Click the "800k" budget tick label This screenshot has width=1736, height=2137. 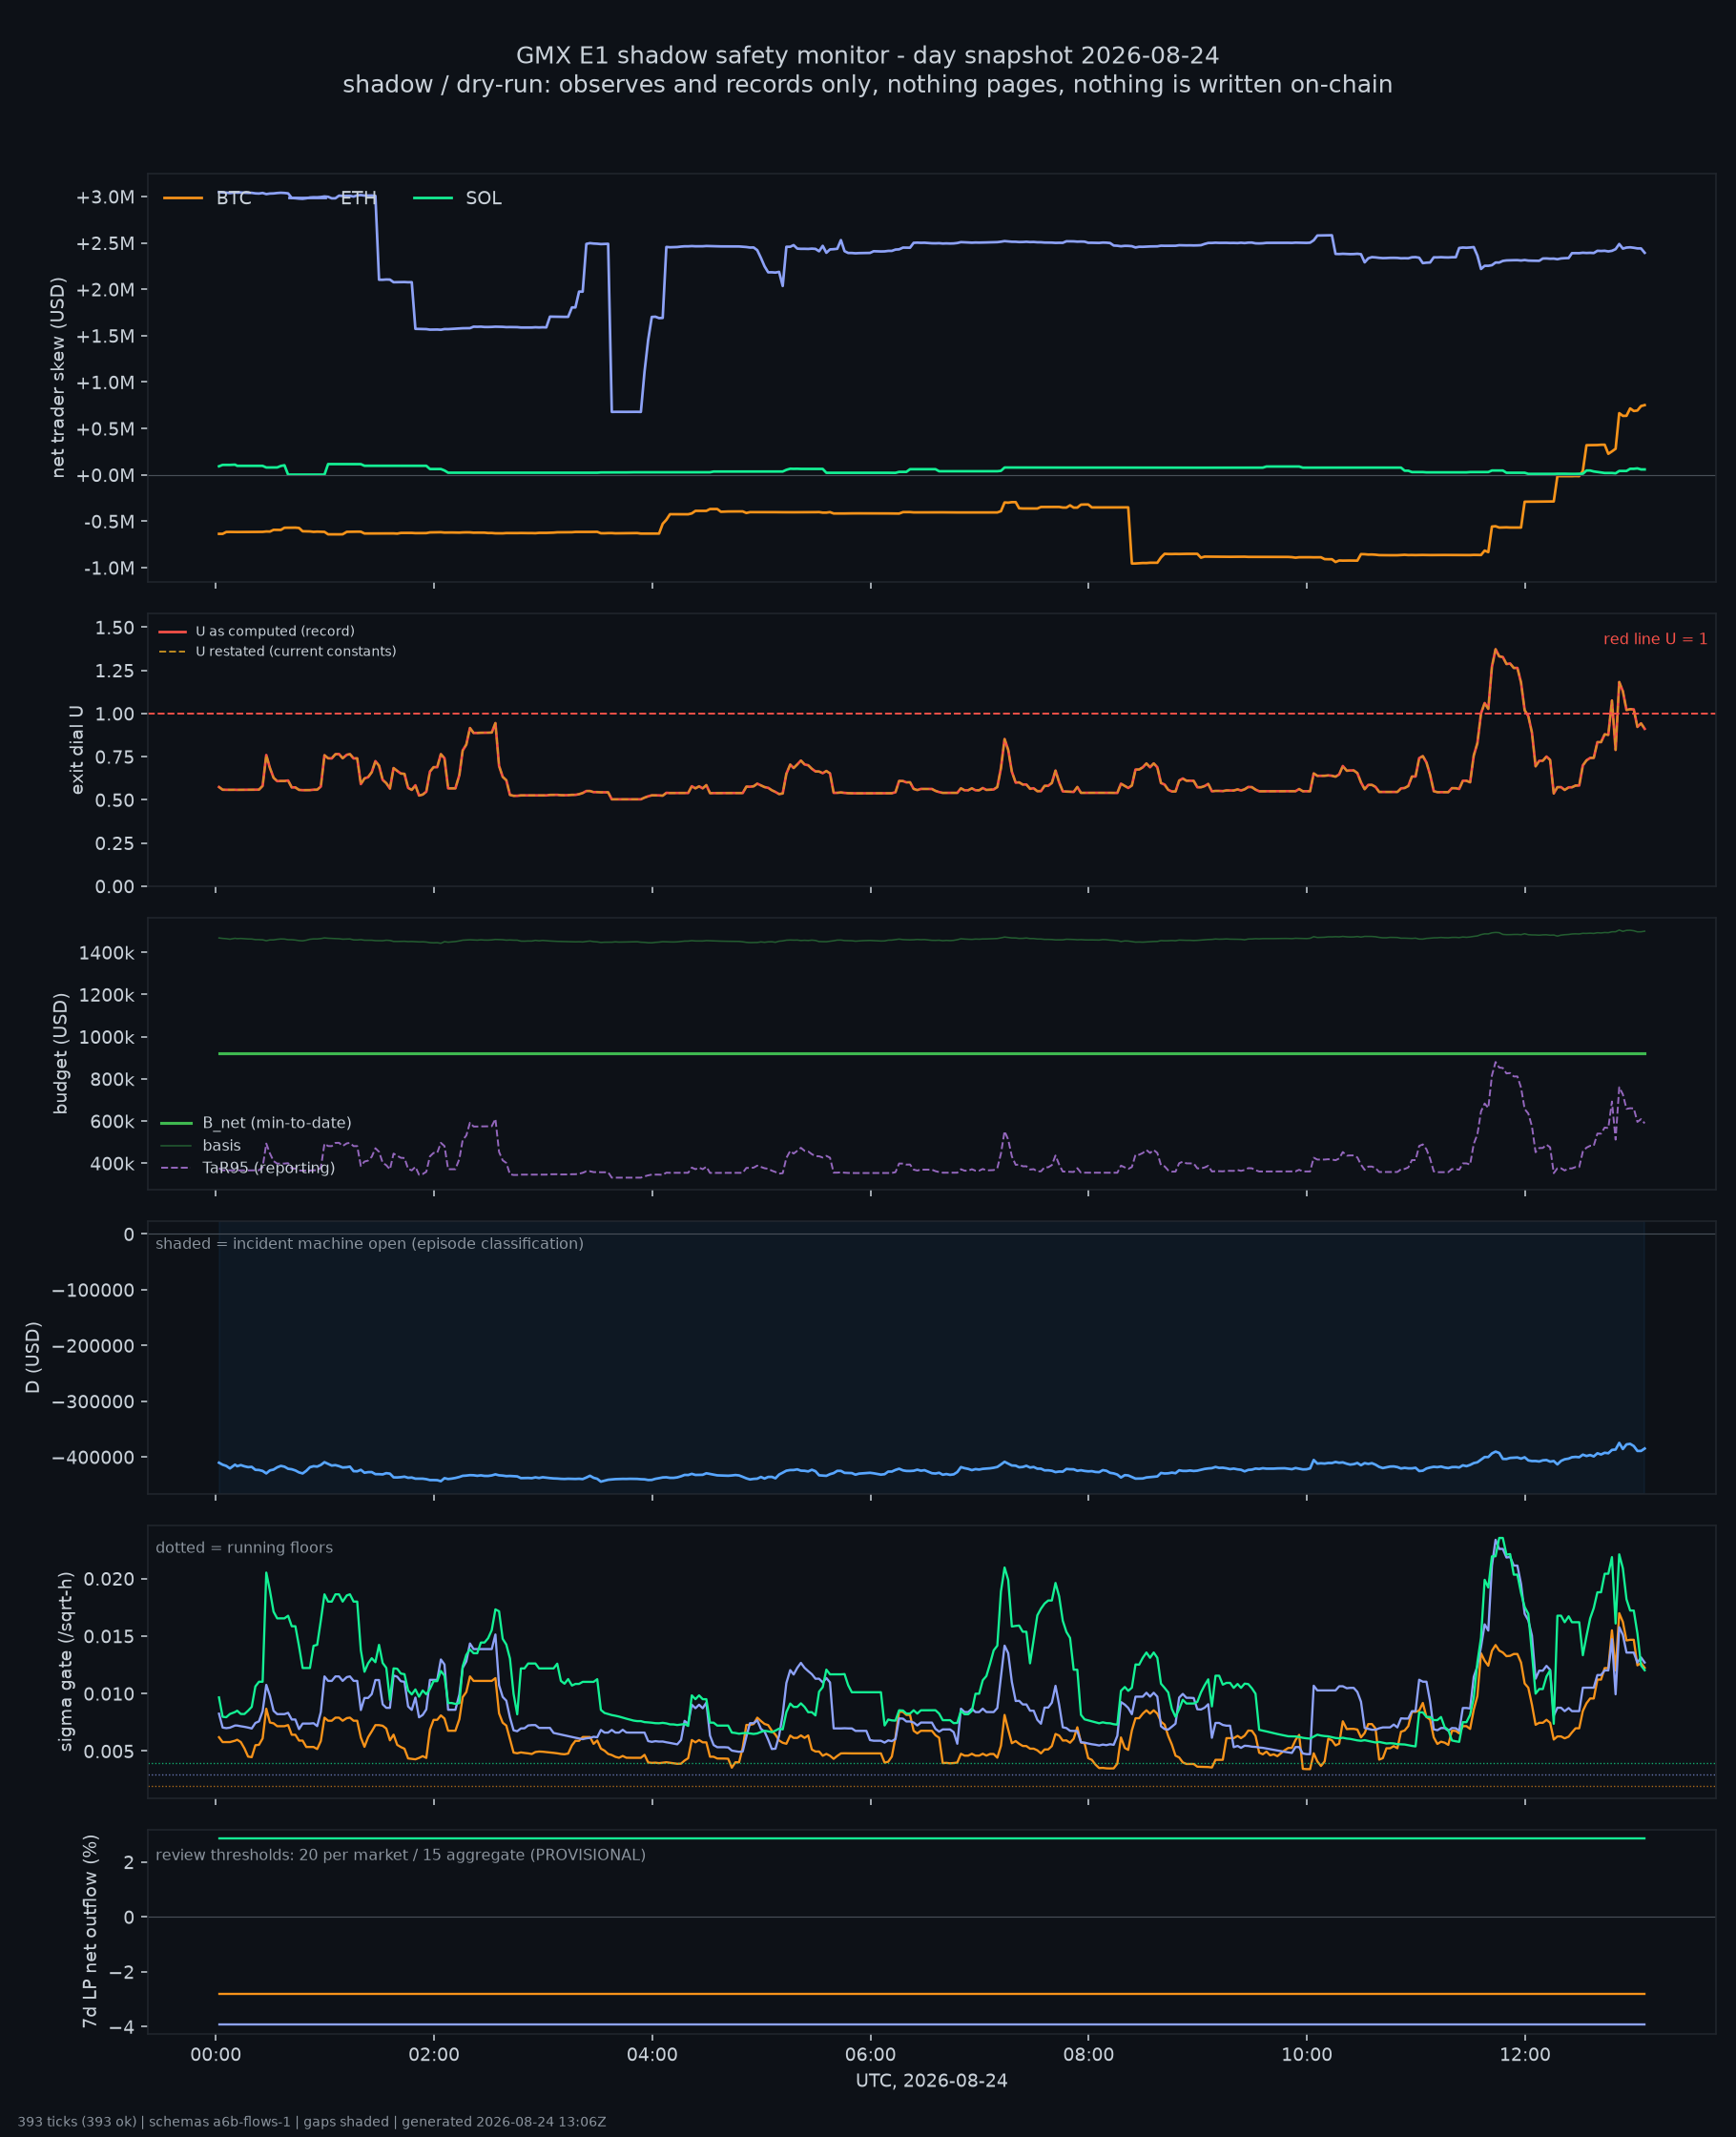(x=112, y=1080)
